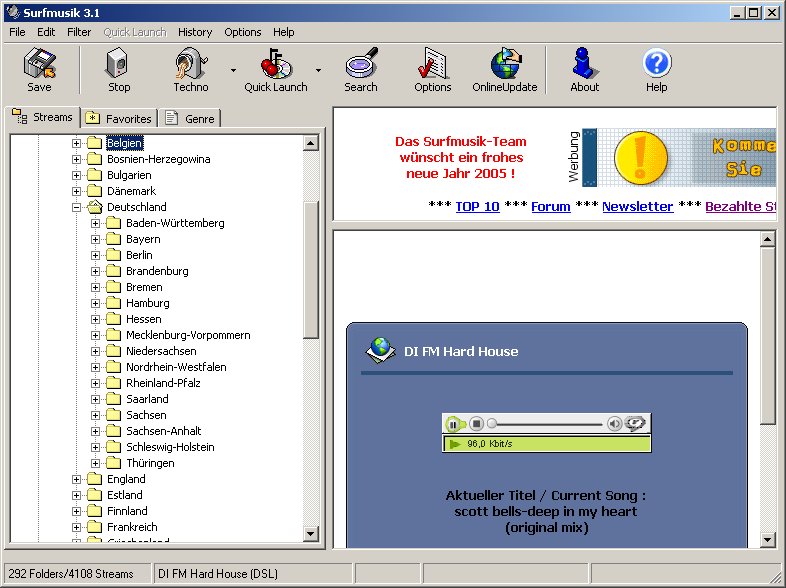Image resolution: width=786 pixels, height=588 pixels.
Task: Select the Rheinland-Pfalz tree entry
Action: coord(163,383)
